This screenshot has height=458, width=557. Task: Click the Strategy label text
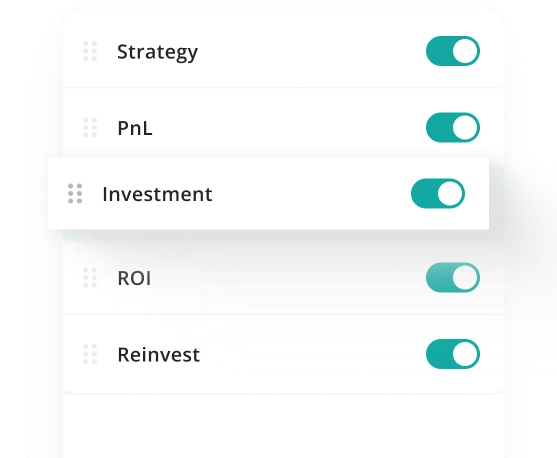click(x=157, y=53)
